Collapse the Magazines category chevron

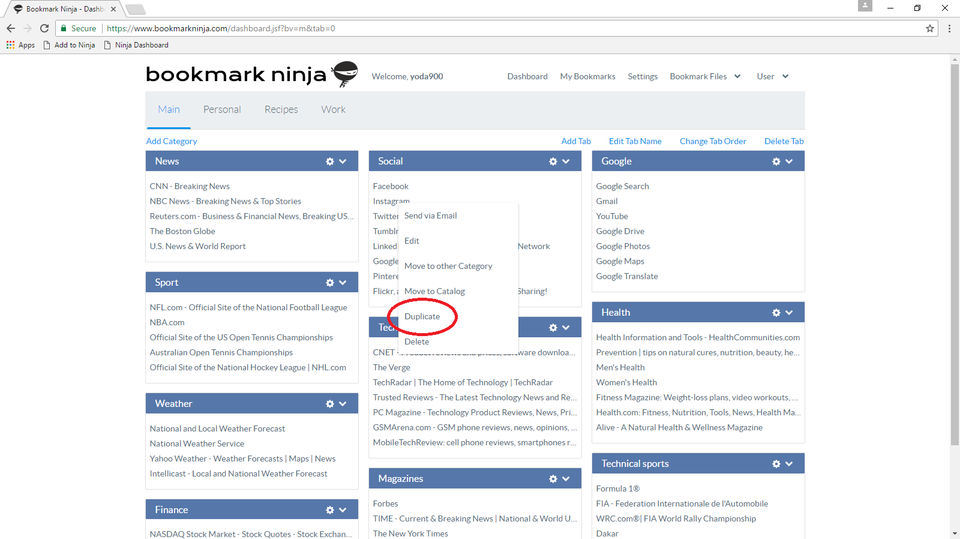[566, 479]
